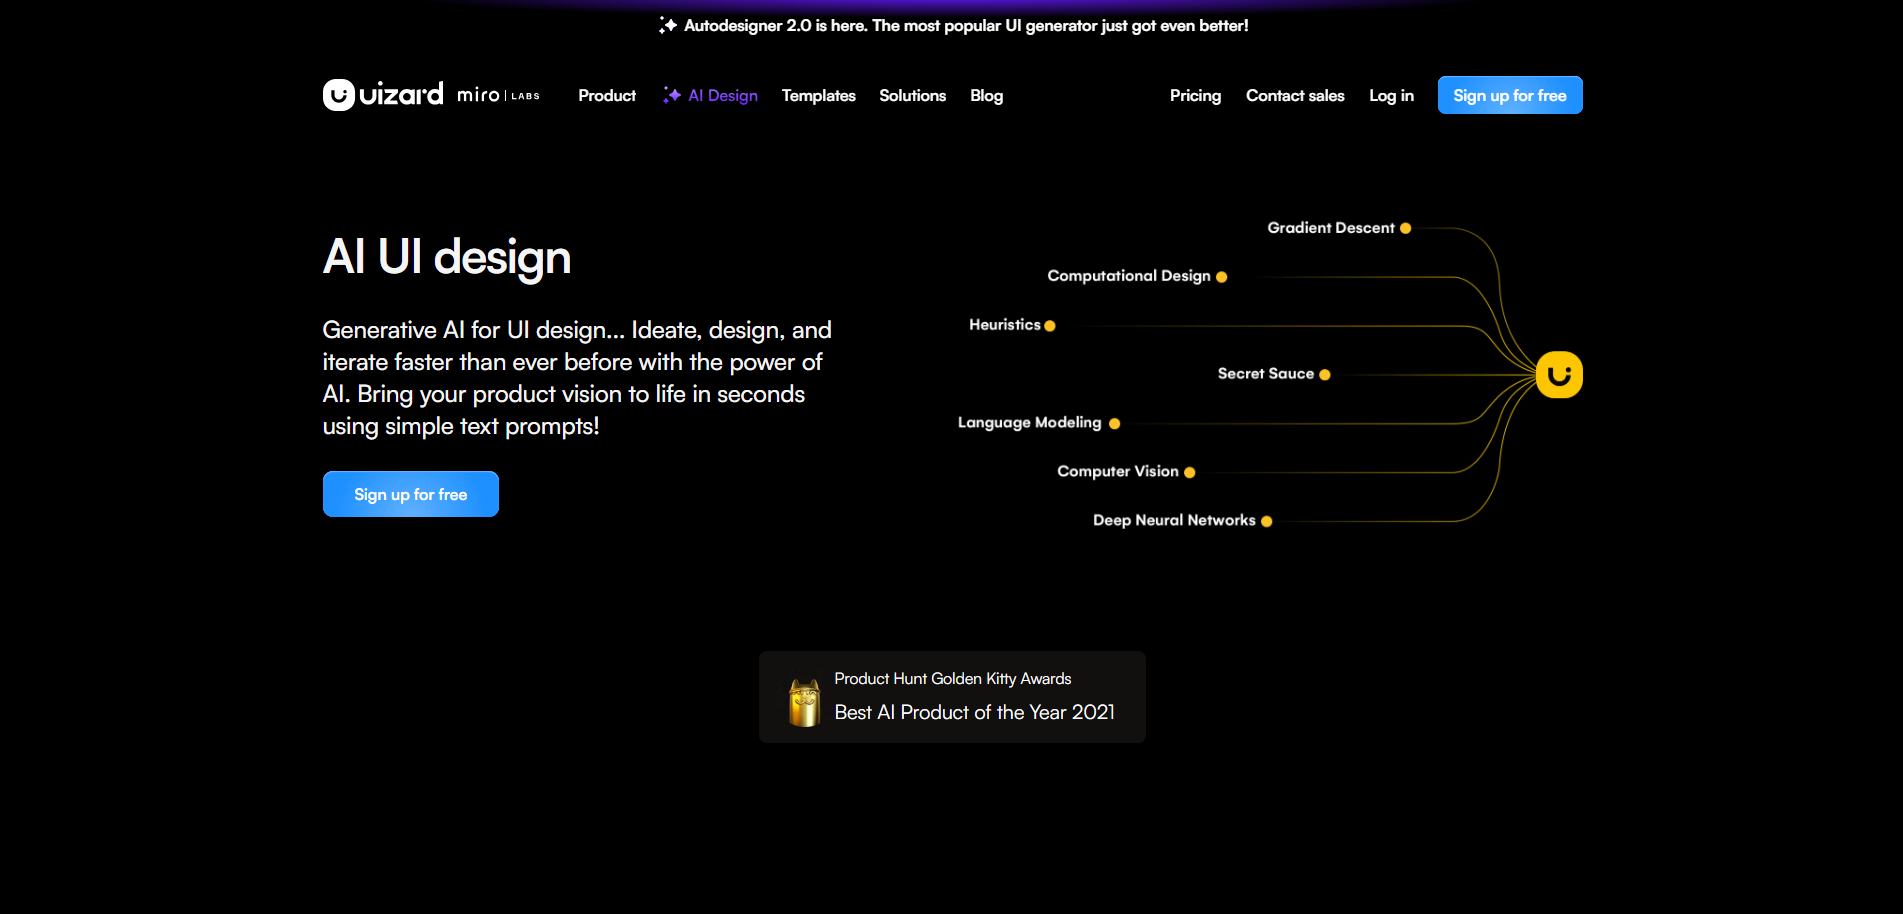
Task: Open the Product menu
Action: coord(607,96)
